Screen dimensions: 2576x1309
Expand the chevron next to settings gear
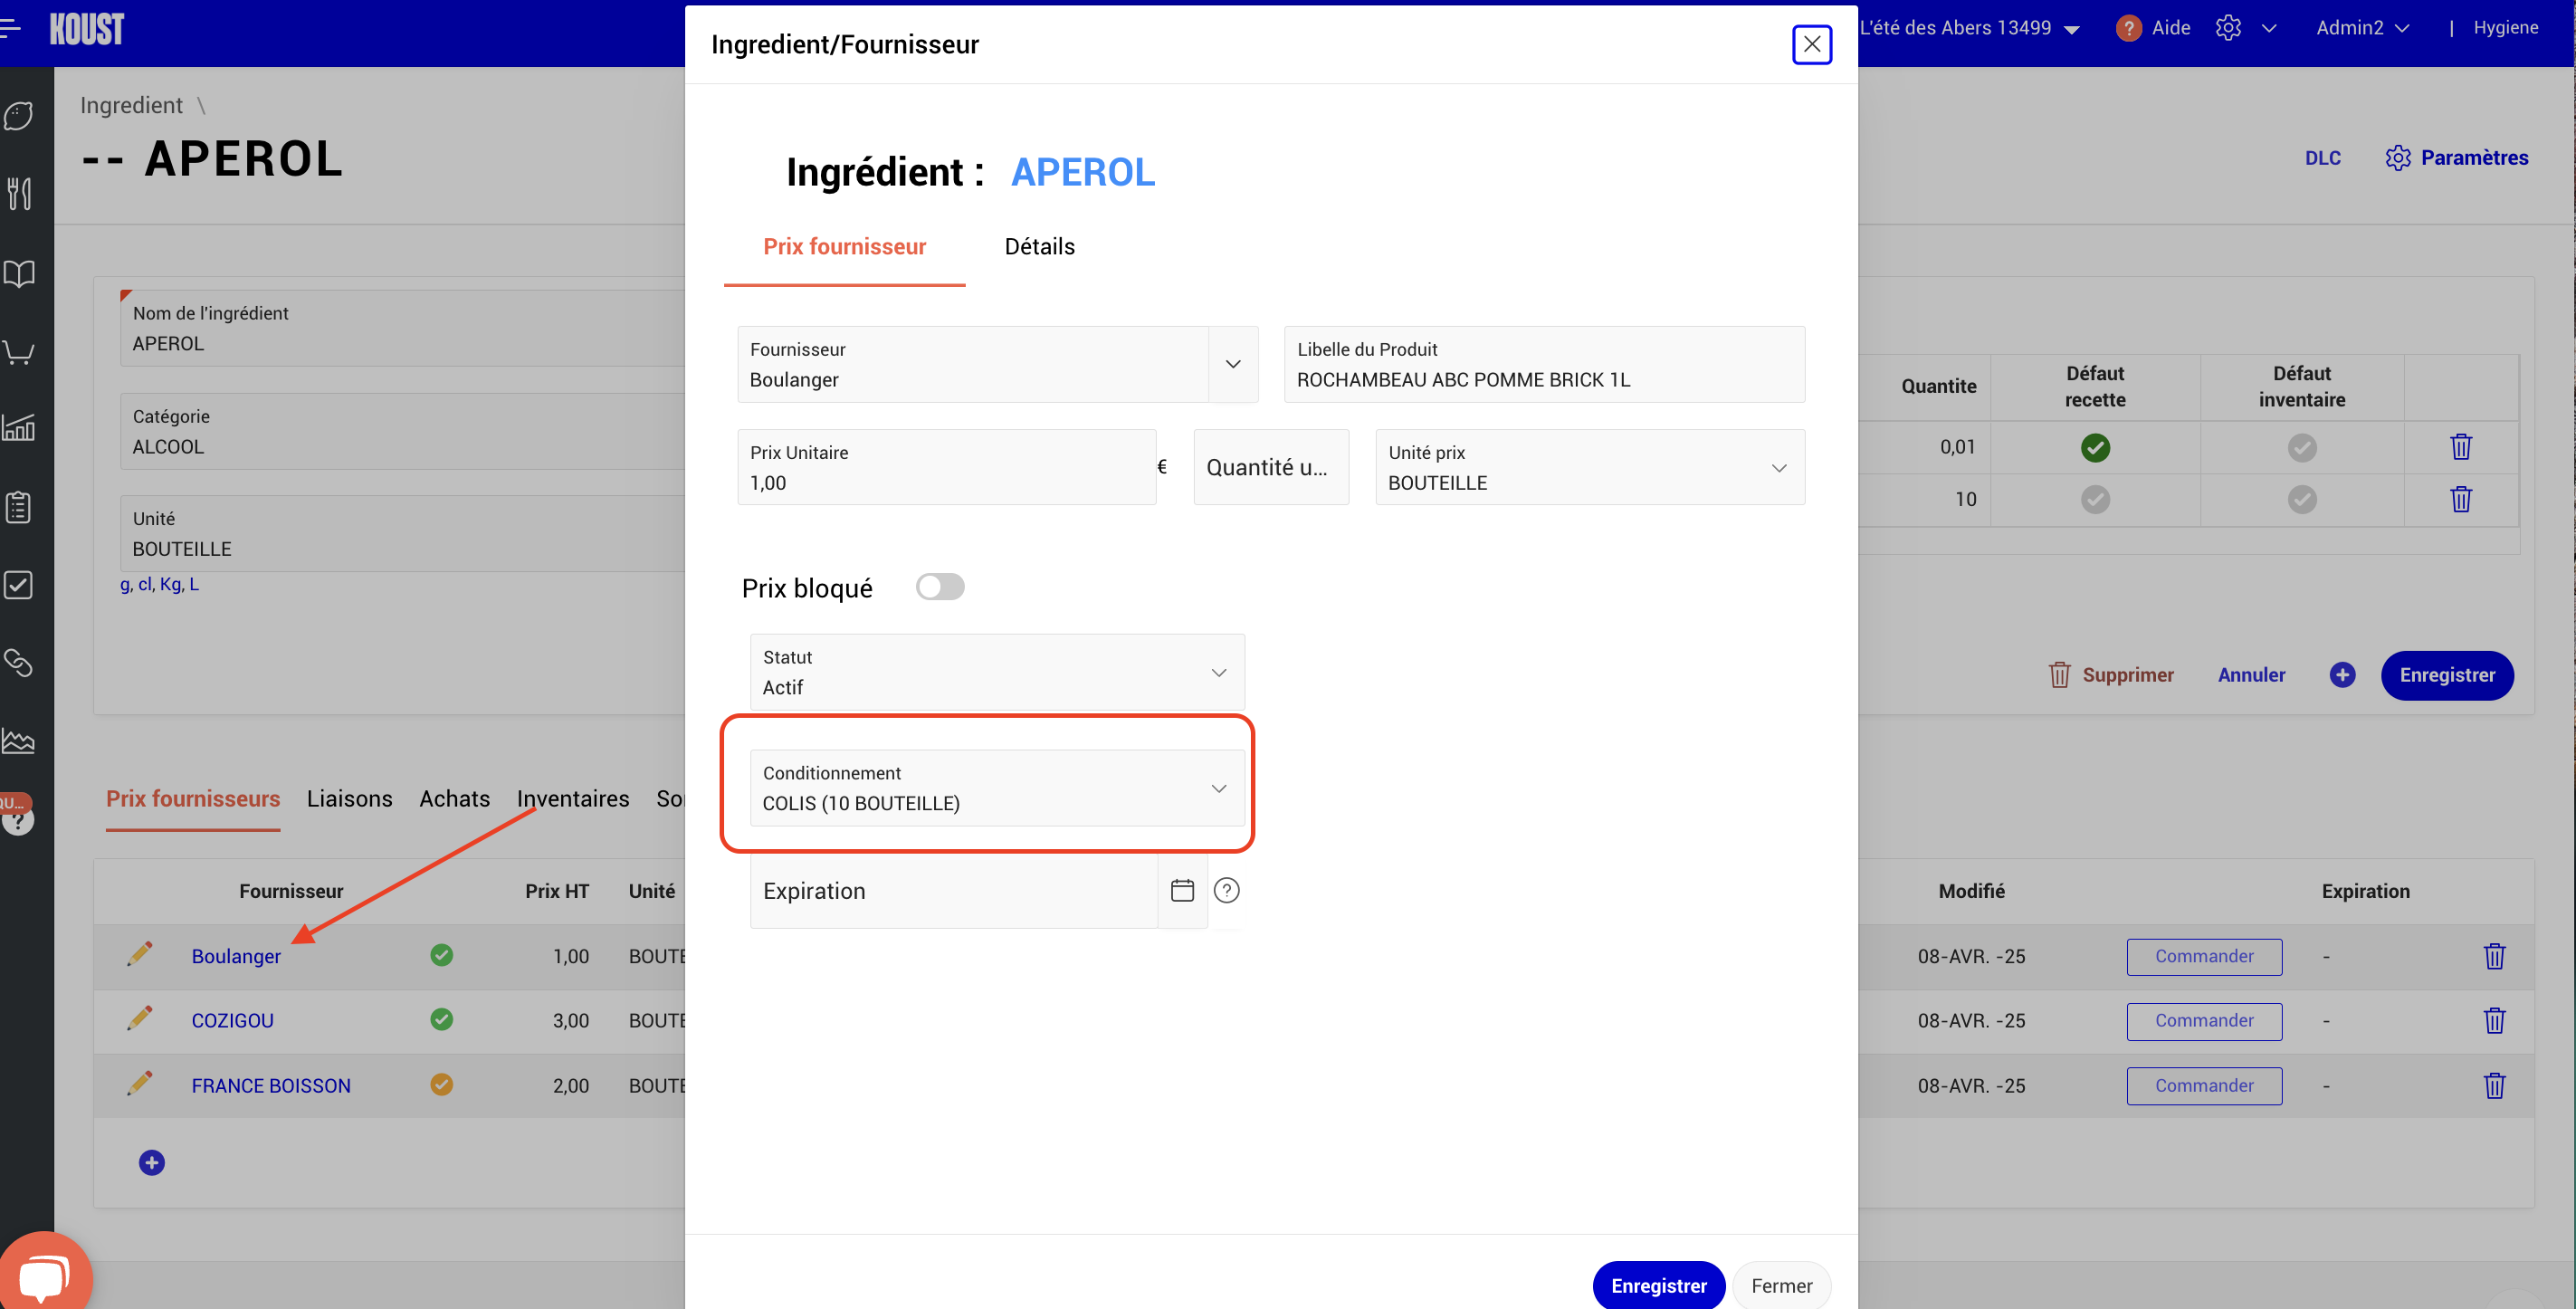click(x=2269, y=28)
